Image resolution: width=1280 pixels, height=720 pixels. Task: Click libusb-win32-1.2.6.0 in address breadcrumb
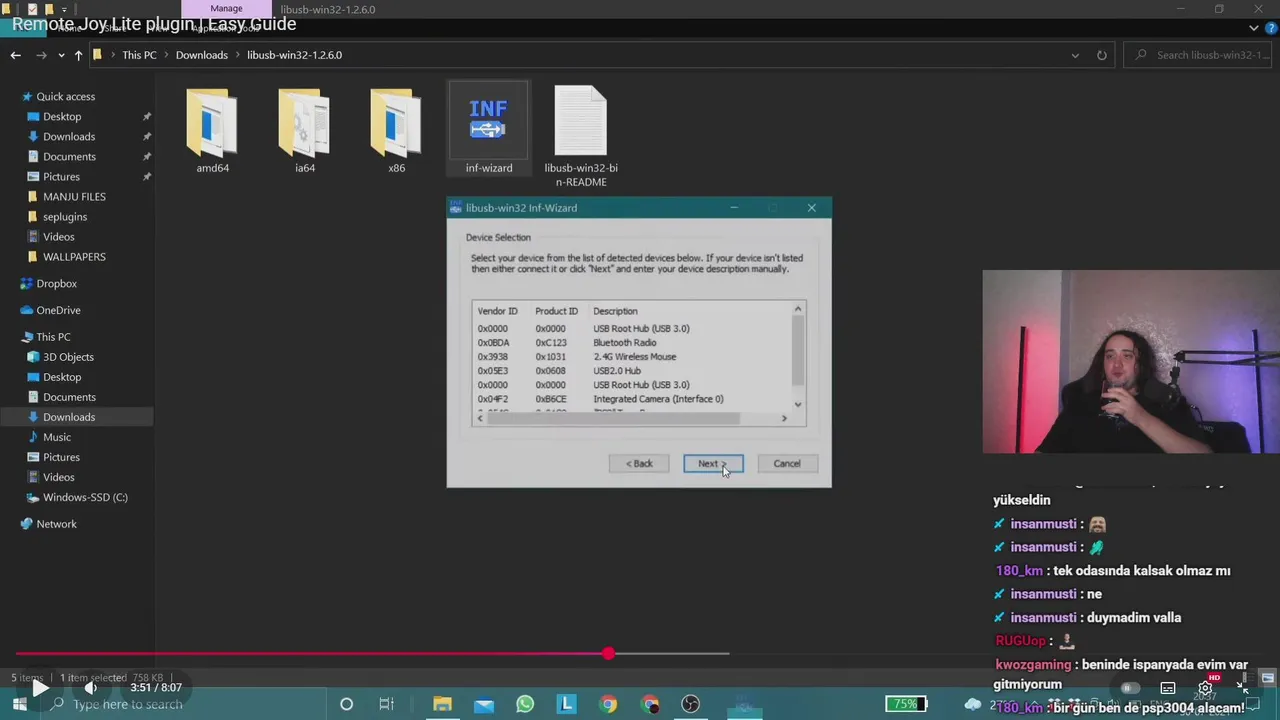pos(295,55)
